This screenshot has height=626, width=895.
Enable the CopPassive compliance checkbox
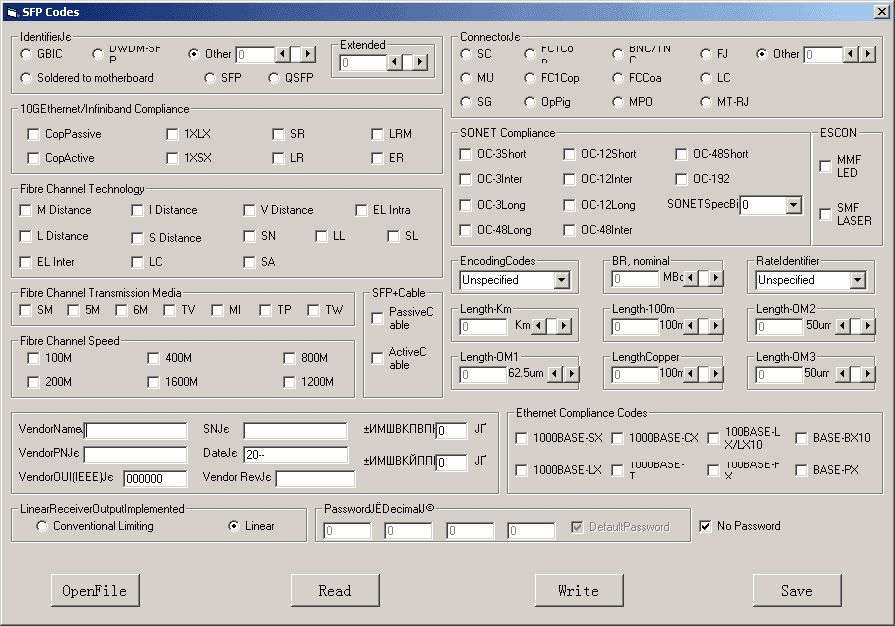[x=33, y=134]
